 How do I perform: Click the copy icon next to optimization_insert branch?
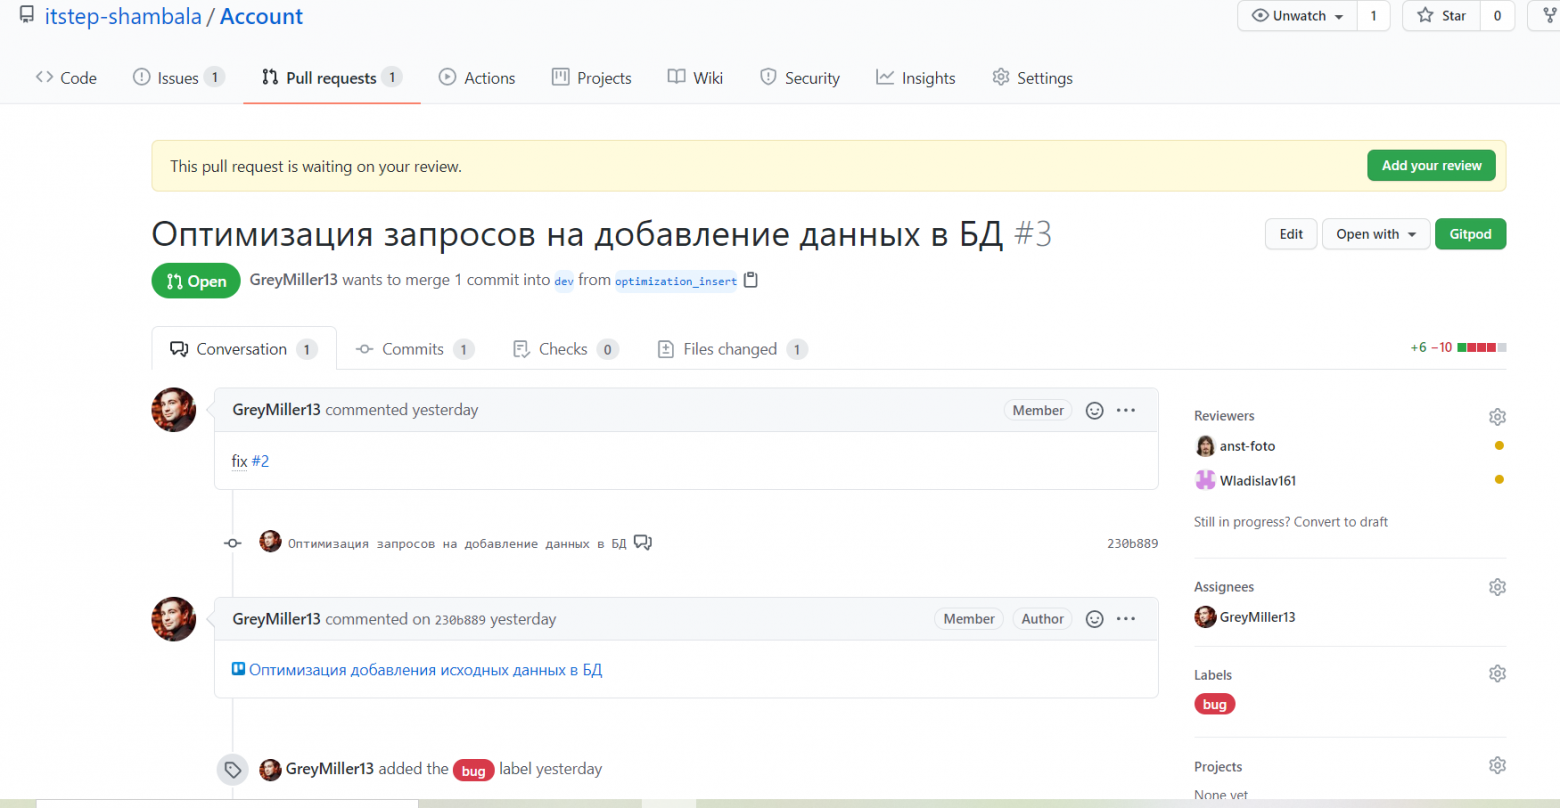click(750, 280)
